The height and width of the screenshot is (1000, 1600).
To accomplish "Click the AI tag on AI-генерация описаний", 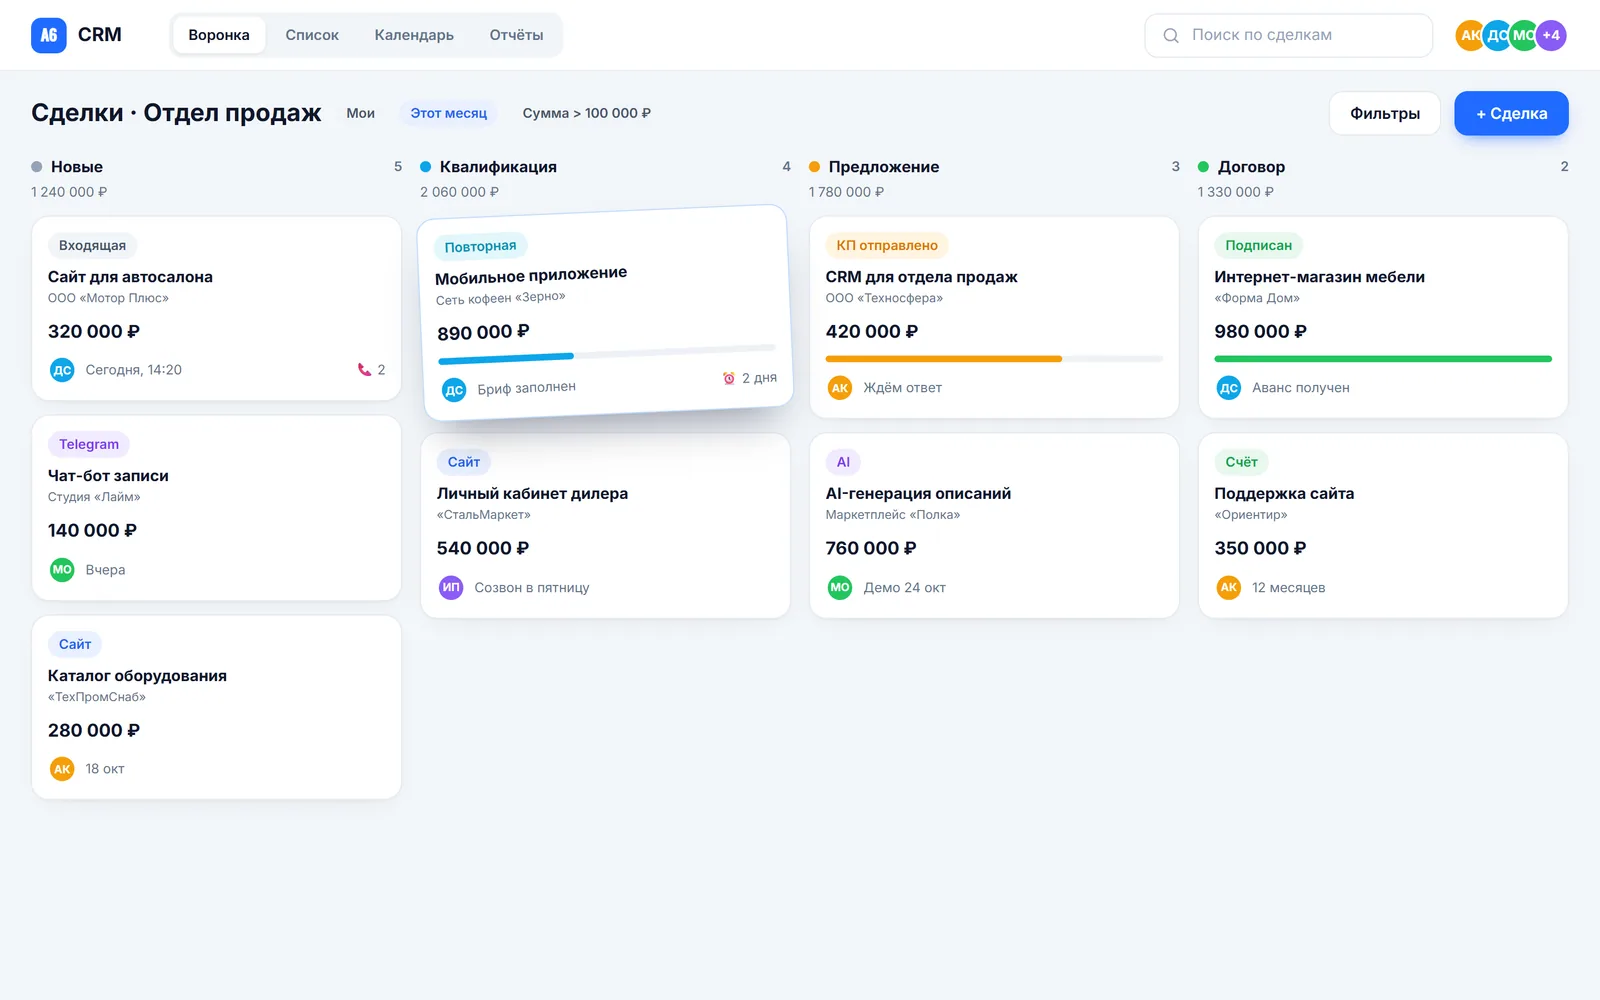I will click(x=843, y=462).
